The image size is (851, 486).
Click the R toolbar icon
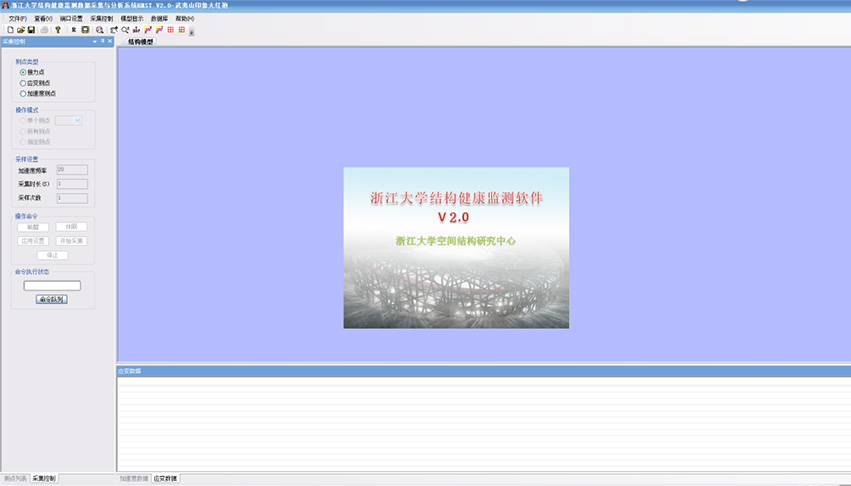tap(74, 30)
